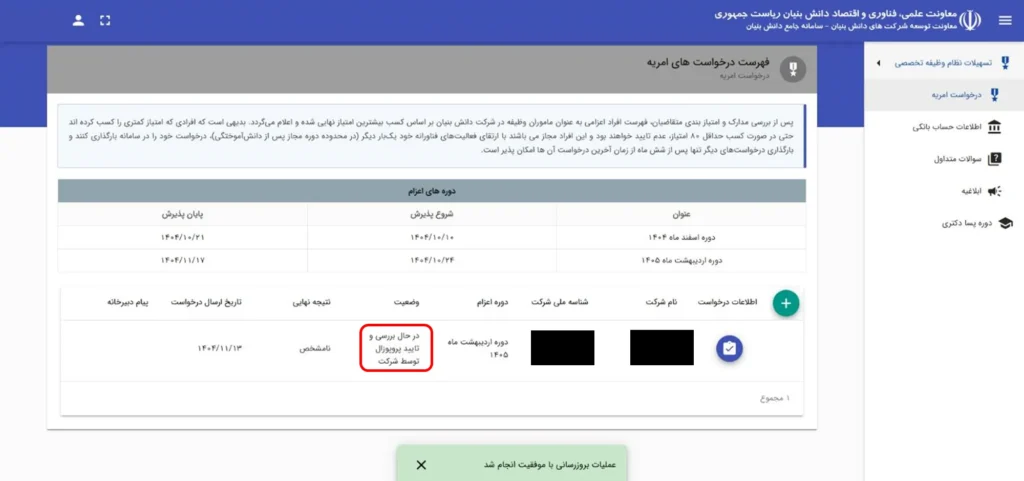Click the ۱ مجموع total count
Viewport: 1024px width, 481px height.
[x=775, y=398]
